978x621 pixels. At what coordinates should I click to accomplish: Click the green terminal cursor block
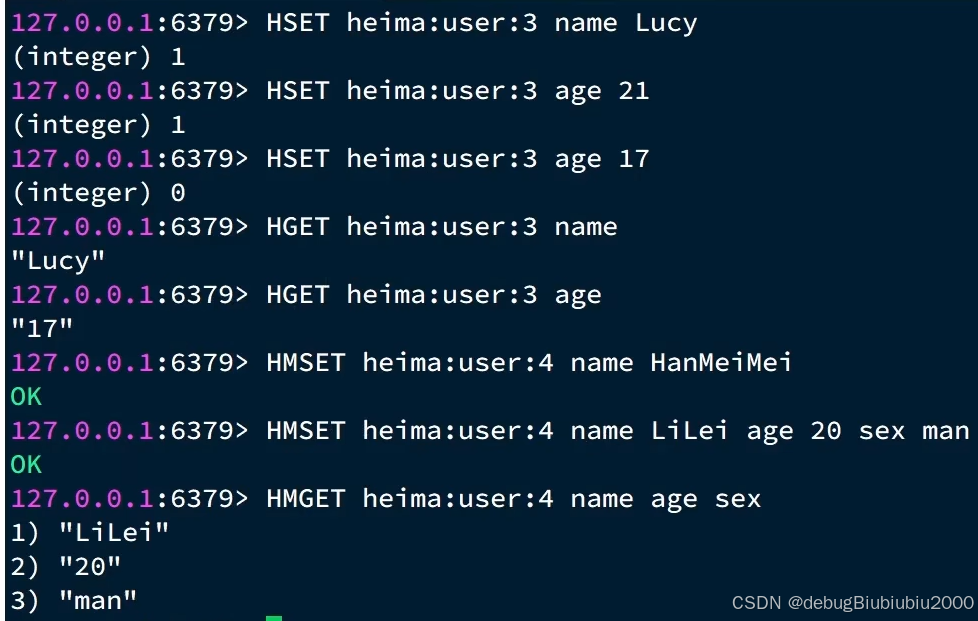[274, 618]
